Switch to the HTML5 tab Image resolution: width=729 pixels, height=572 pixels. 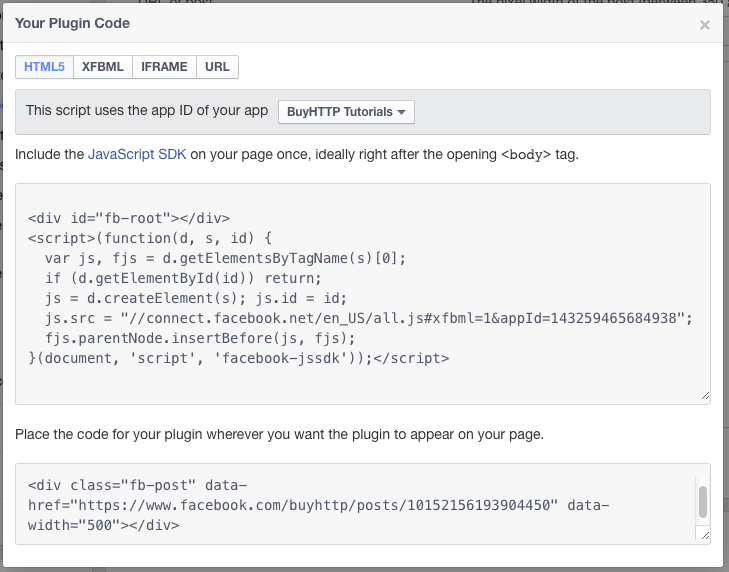[x=44, y=67]
